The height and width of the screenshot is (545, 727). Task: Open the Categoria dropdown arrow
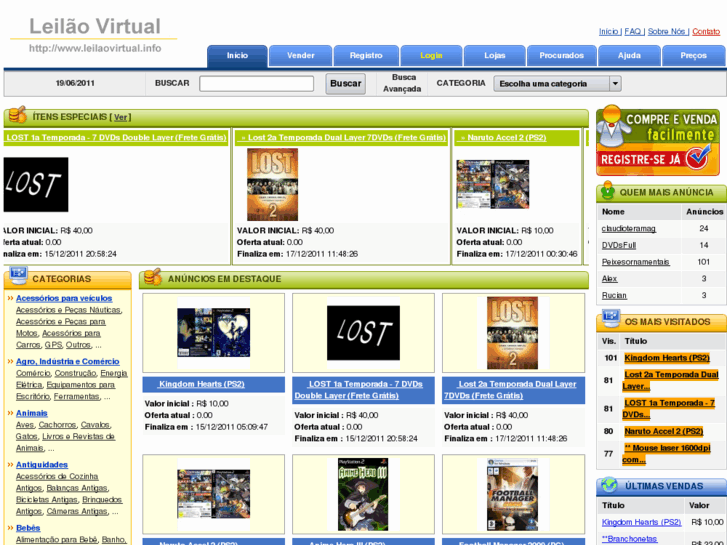coord(615,83)
